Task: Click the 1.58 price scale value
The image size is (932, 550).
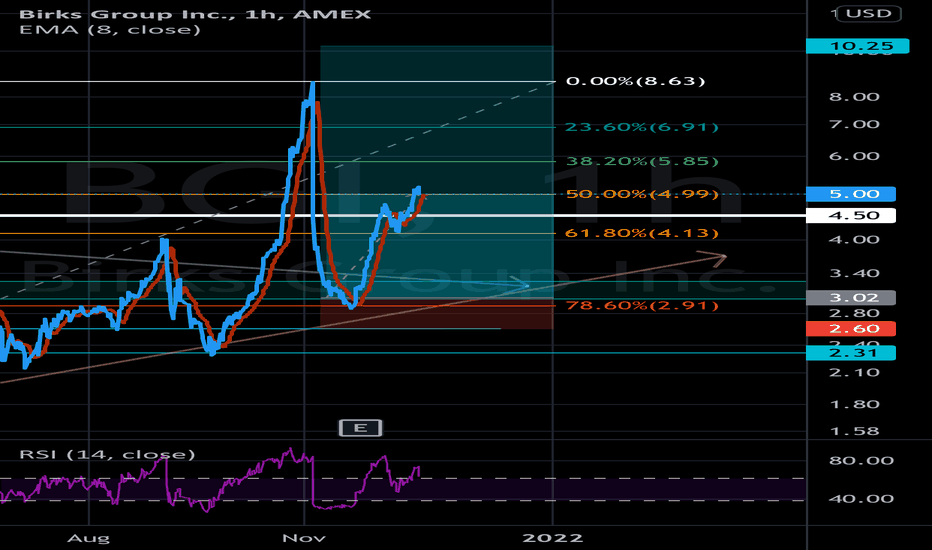Action: tap(854, 431)
